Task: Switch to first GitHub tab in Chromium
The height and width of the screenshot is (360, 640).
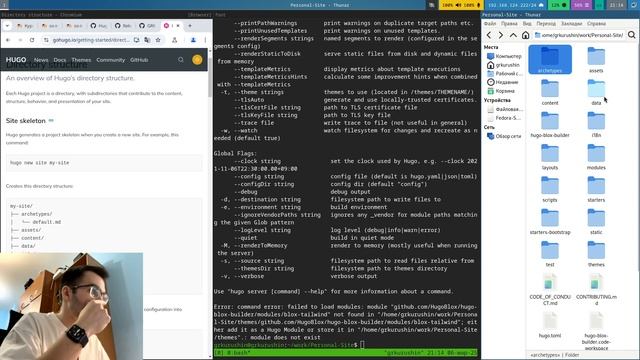Action: pos(98,26)
